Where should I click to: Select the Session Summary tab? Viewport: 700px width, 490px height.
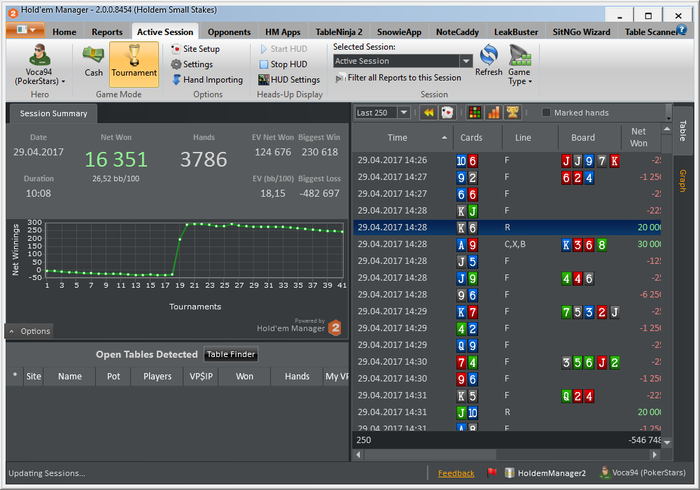[54, 114]
